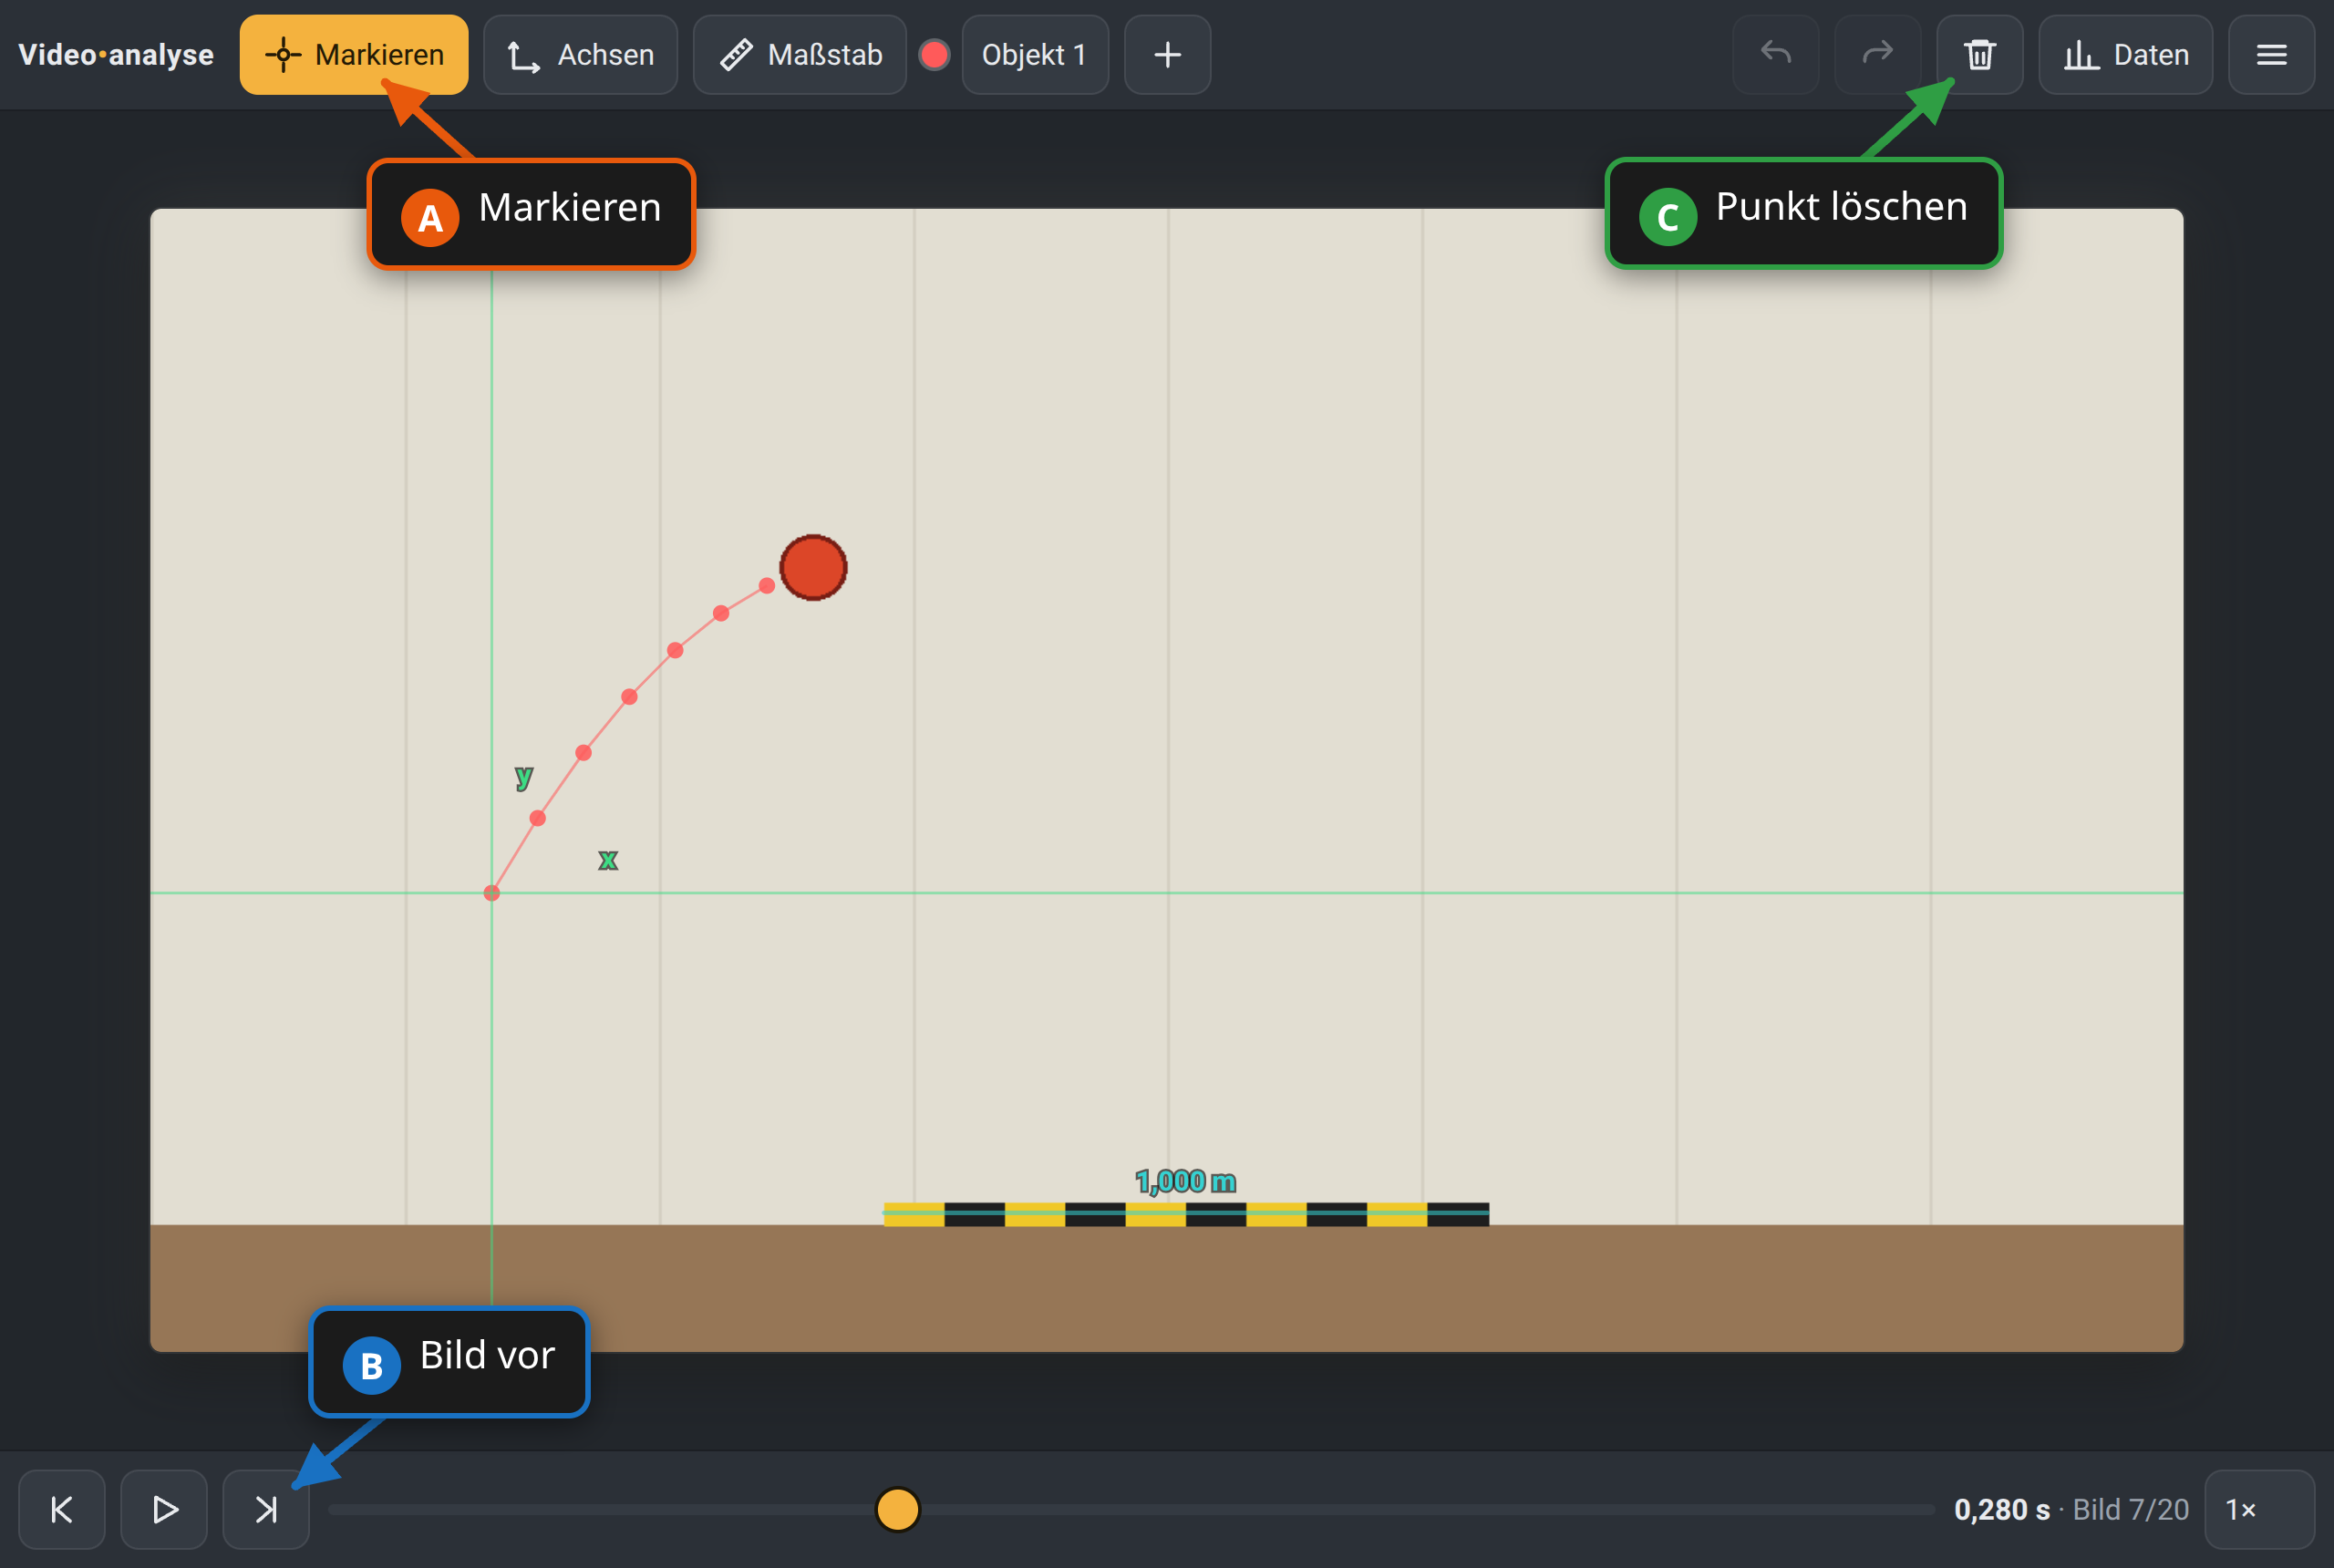Click the red ball in the video
The height and width of the screenshot is (1568, 2334).
(x=813, y=567)
